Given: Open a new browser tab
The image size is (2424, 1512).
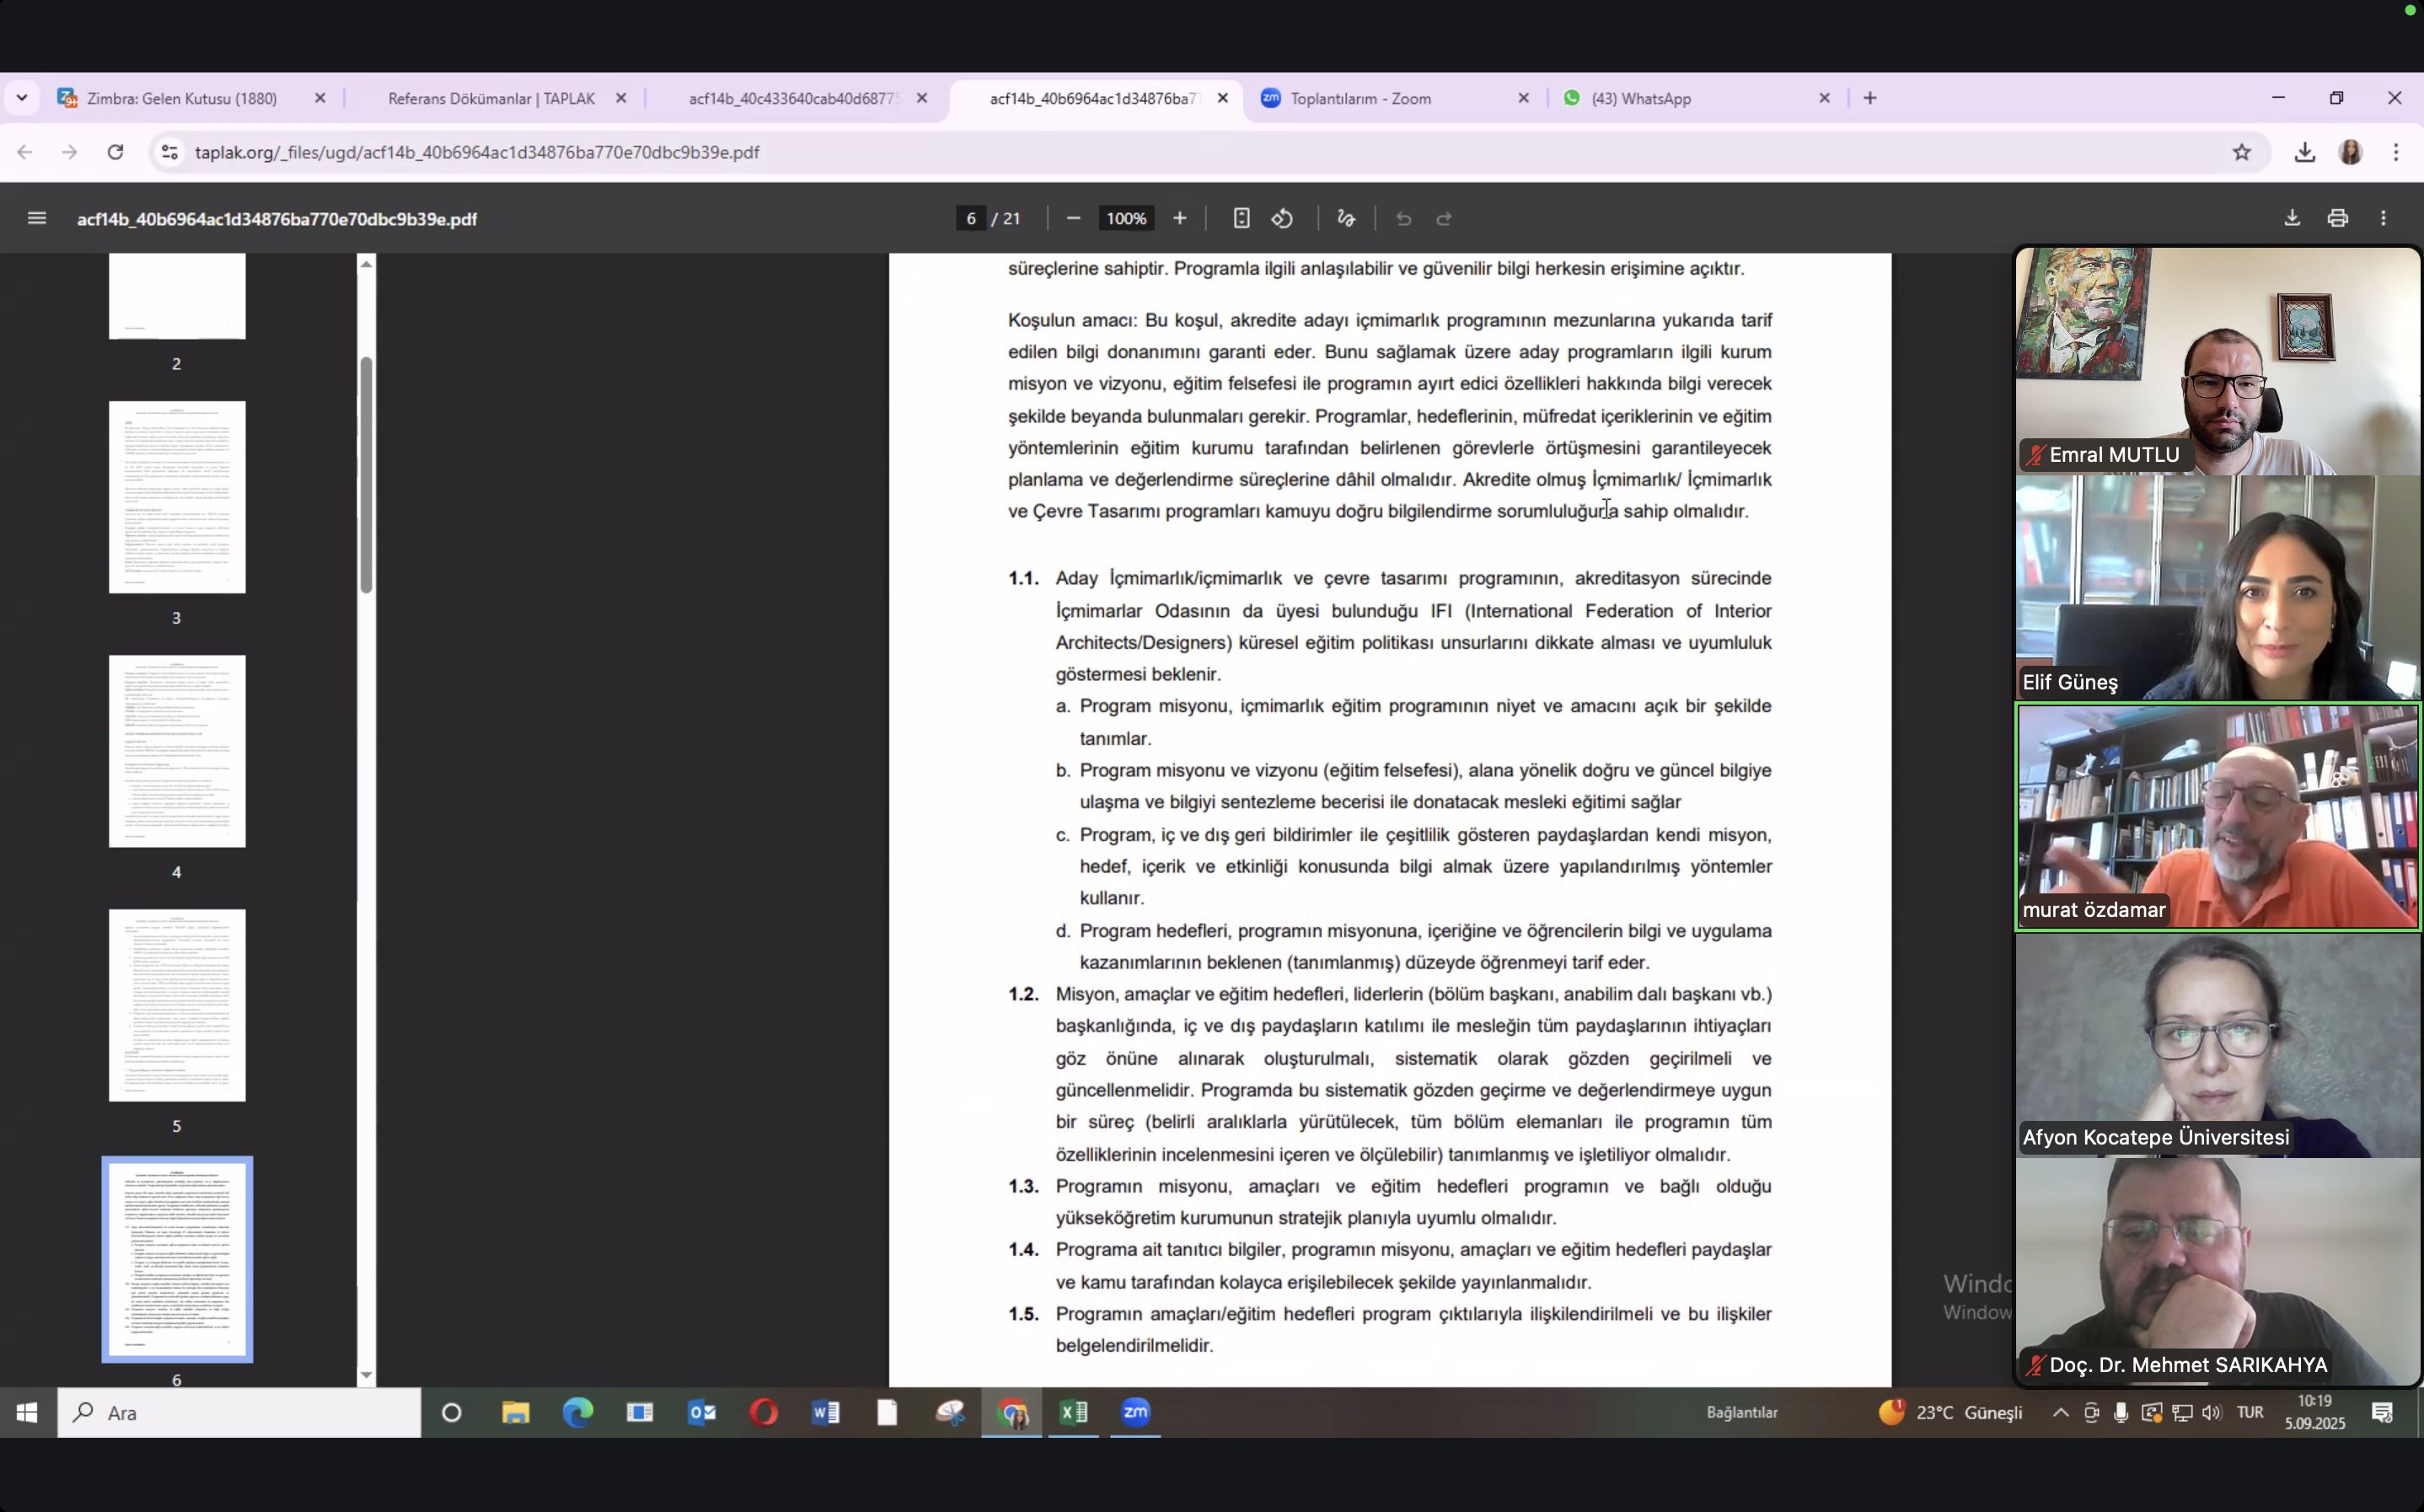Looking at the screenshot, I should (x=1870, y=98).
